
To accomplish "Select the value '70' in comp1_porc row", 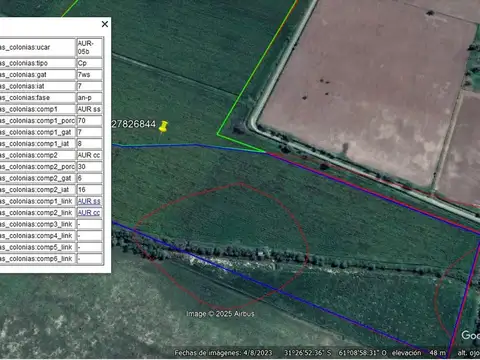I will coord(82,121).
